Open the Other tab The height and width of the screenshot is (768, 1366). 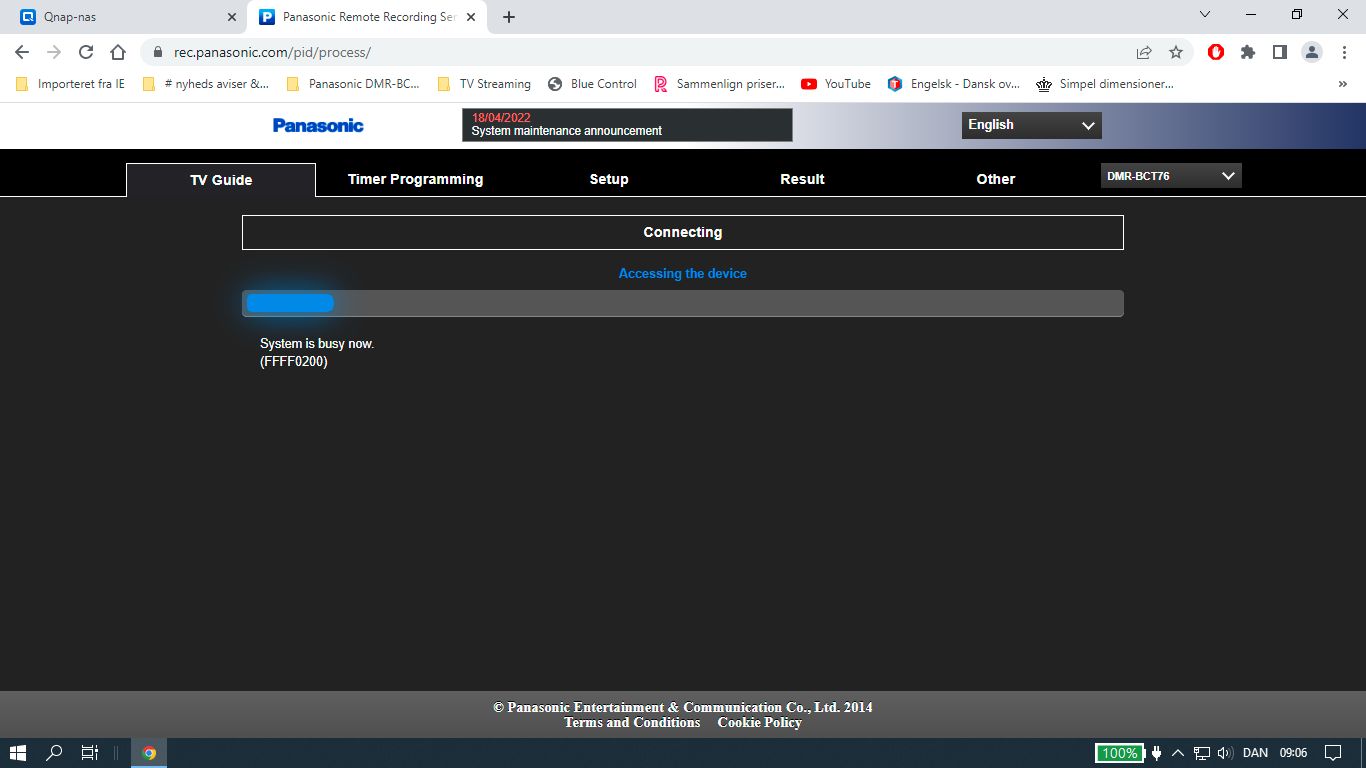click(996, 179)
